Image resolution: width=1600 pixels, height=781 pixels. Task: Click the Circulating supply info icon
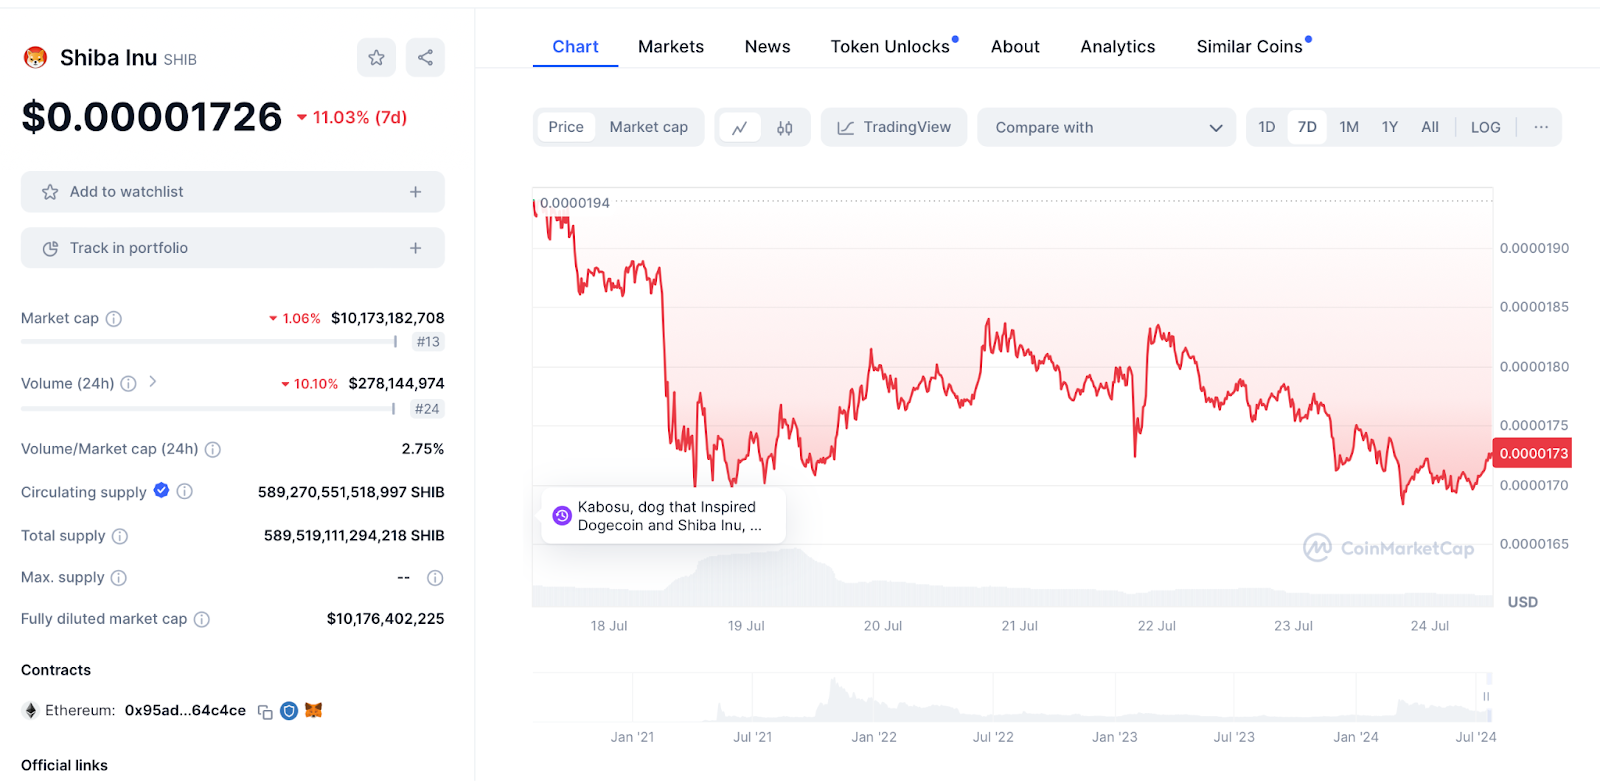[185, 492]
